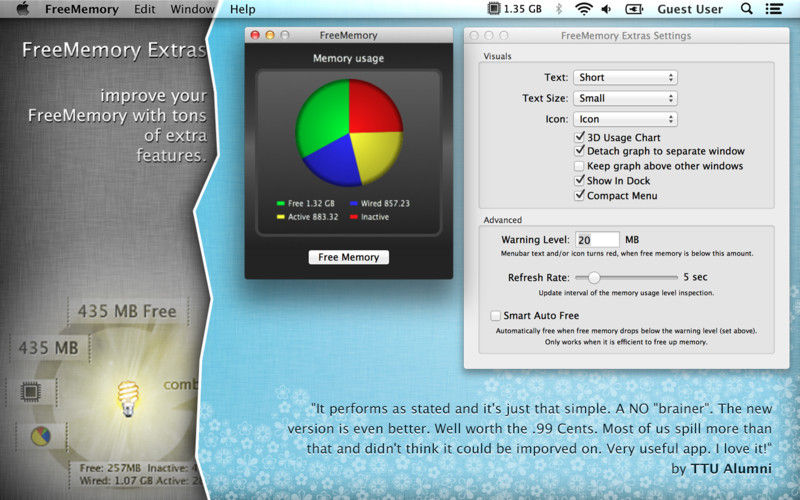Click the 'Free: 257MB' stat text

click(x=110, y=468)
